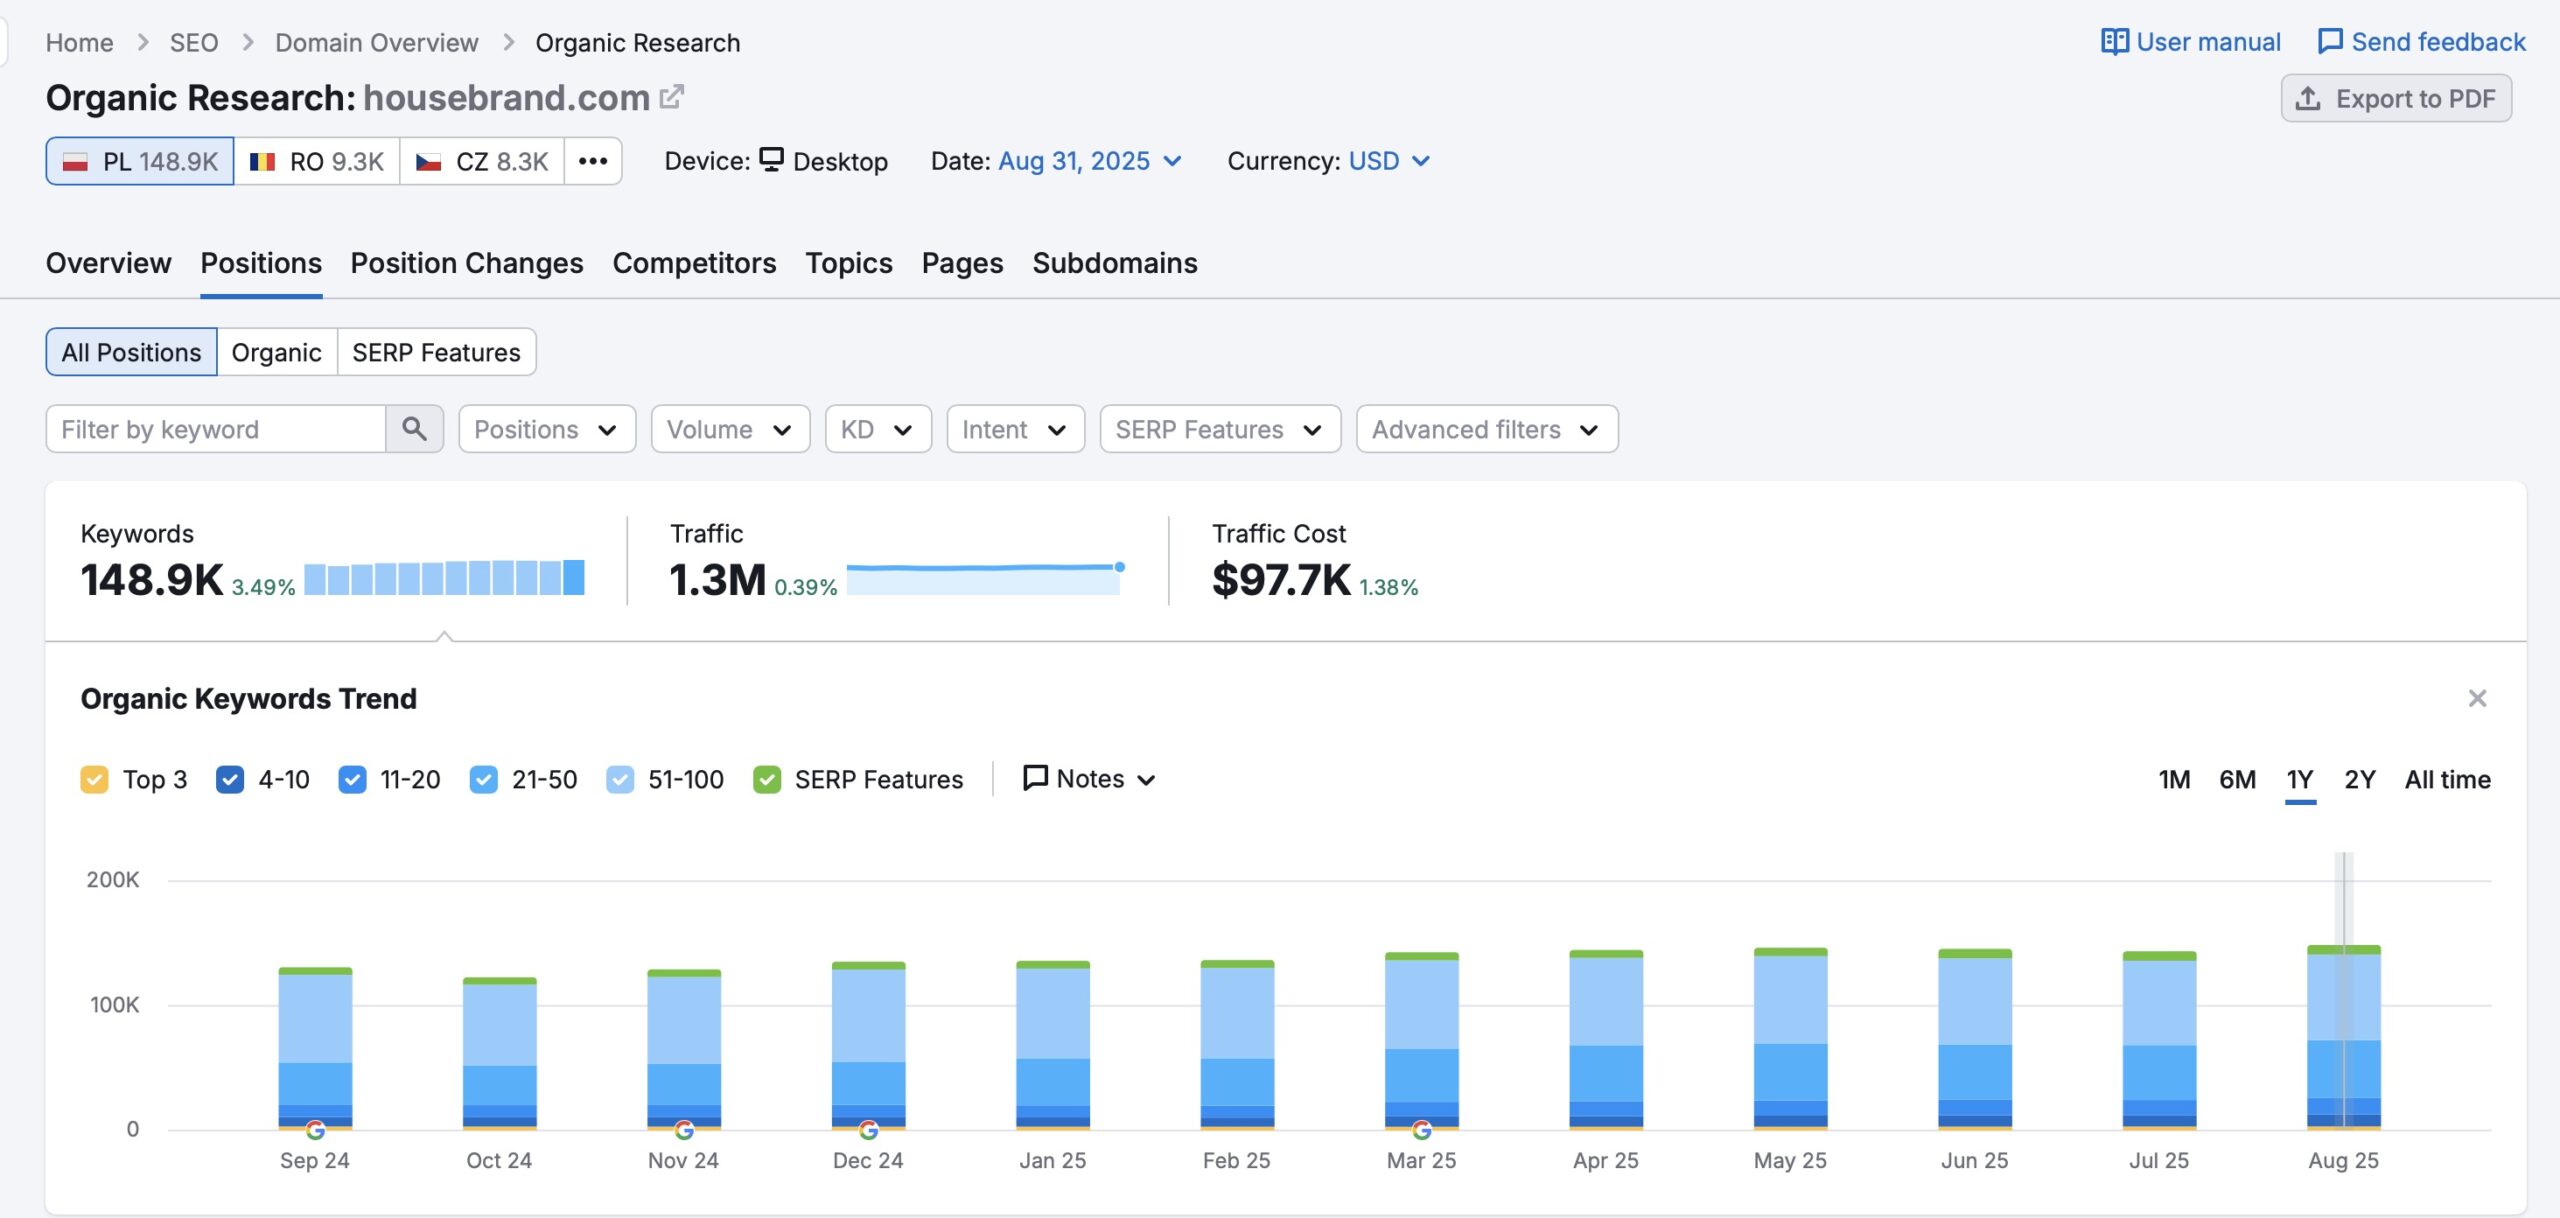The image size is (2560, 1218).
Task: Expand the Volume filter dropdown
Action: [x=730, y=429]
